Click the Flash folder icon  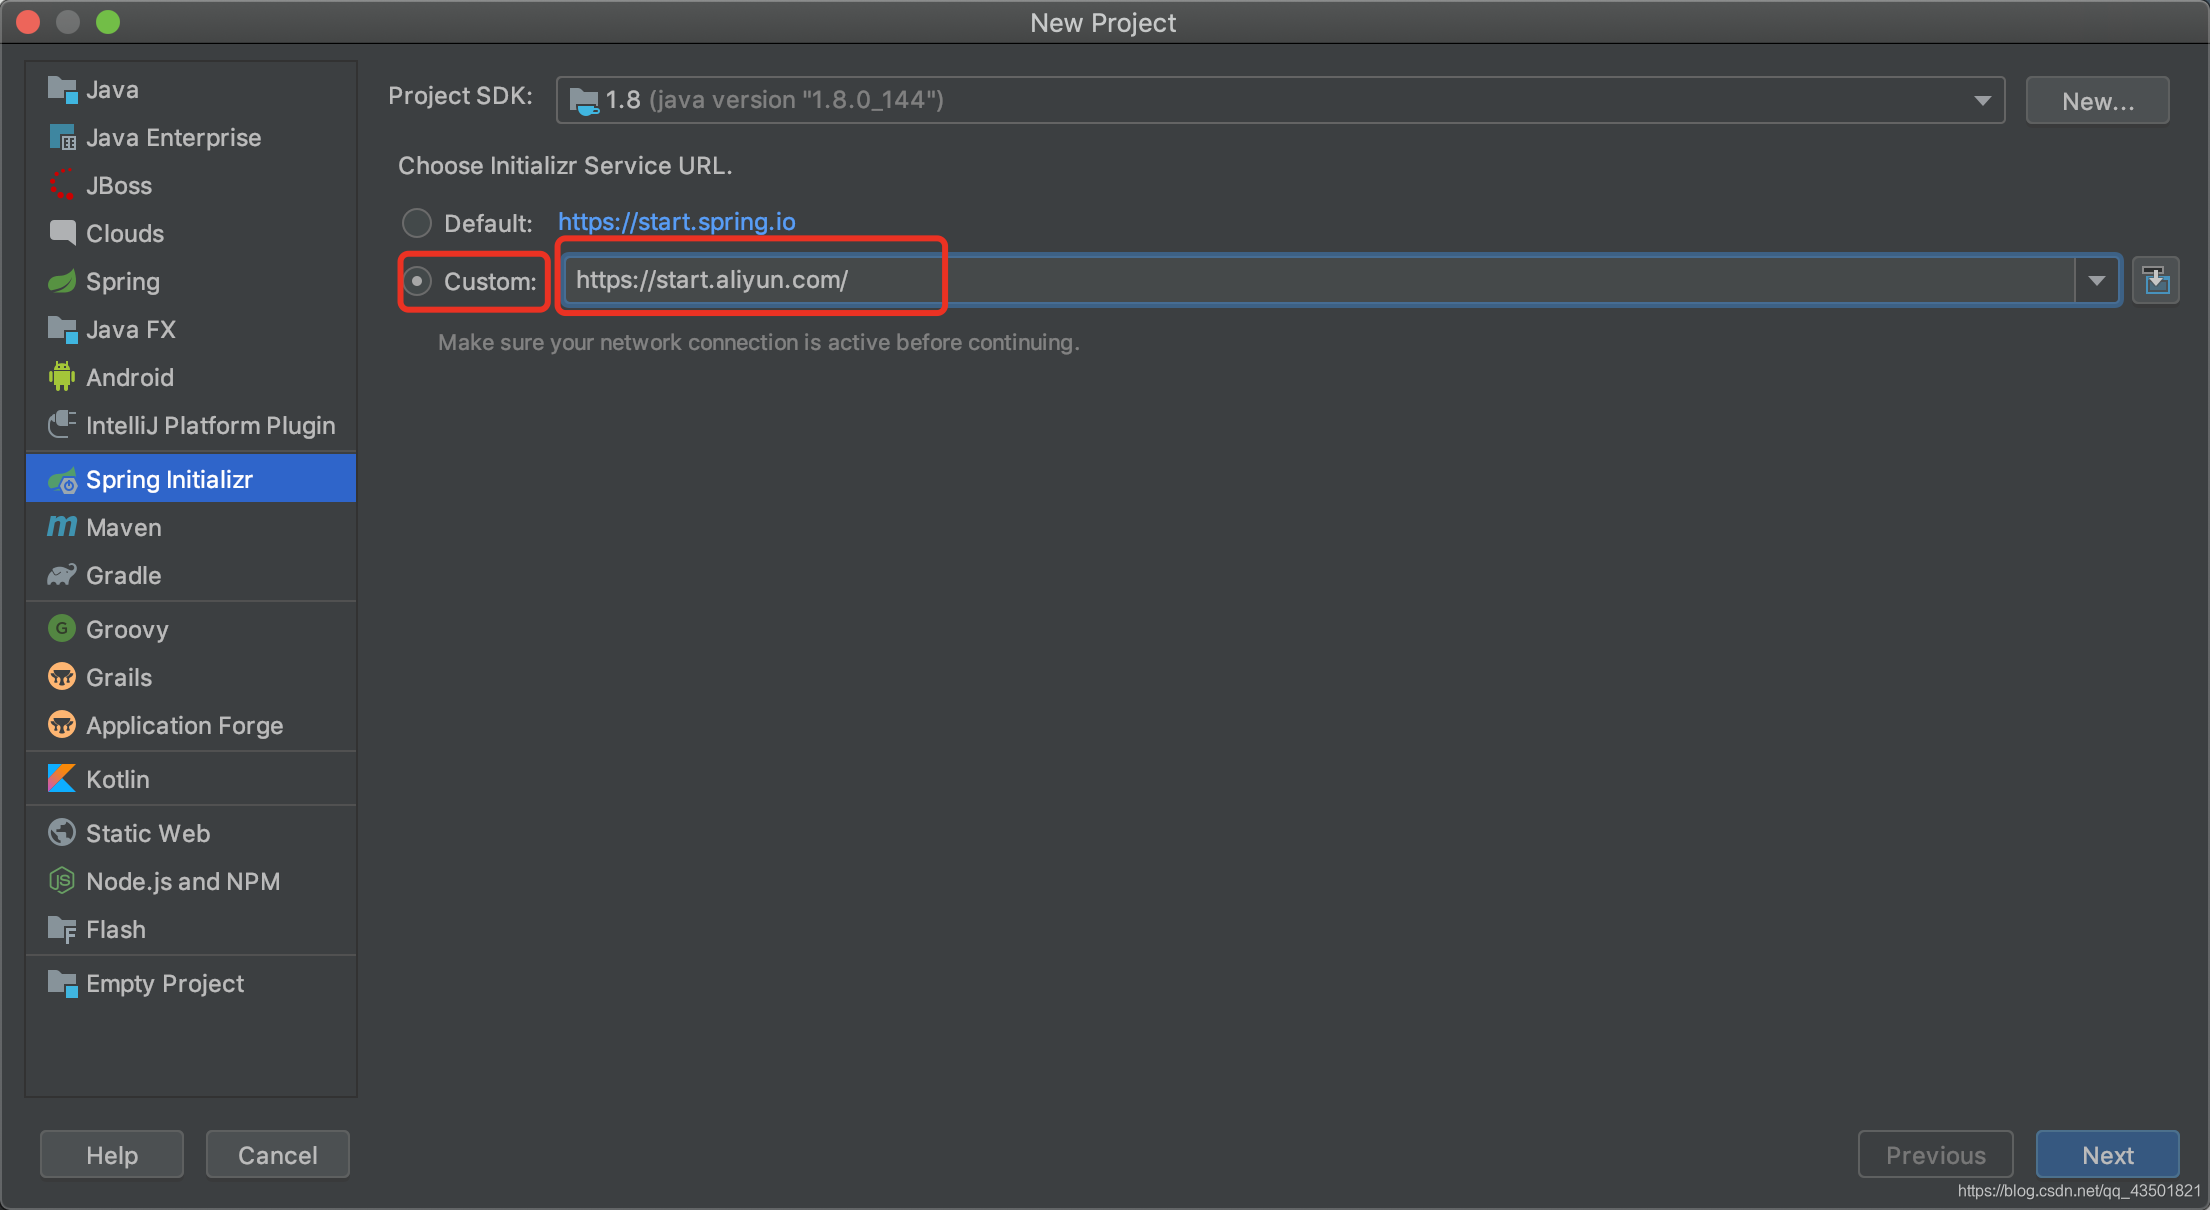[62, 930]
